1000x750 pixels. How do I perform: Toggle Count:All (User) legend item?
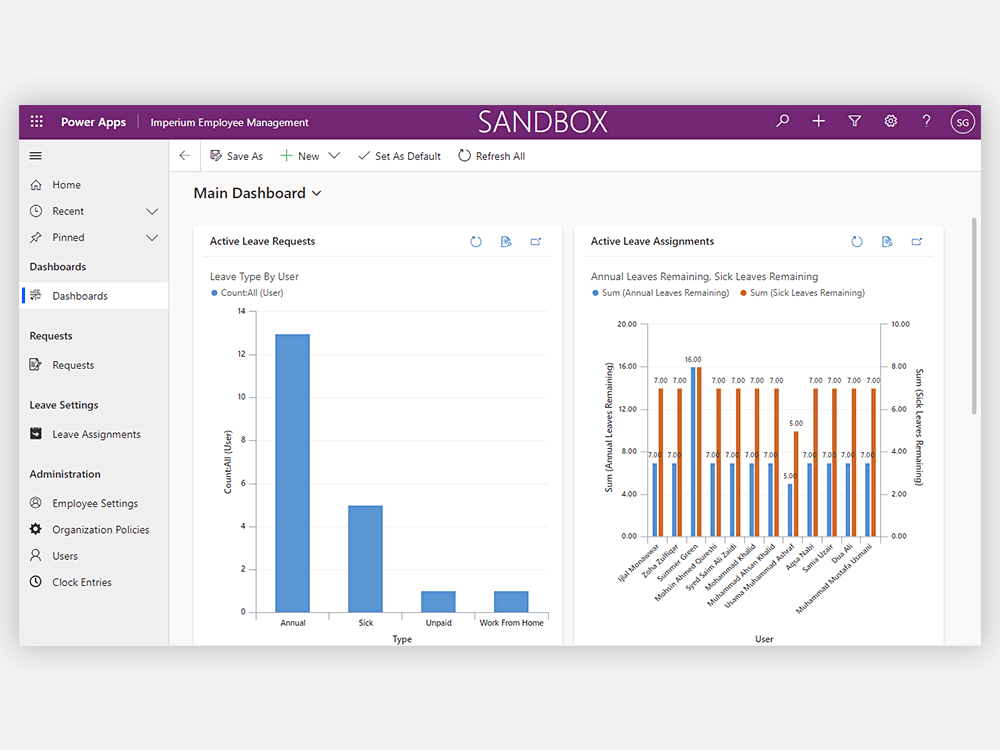coord(247,293)
